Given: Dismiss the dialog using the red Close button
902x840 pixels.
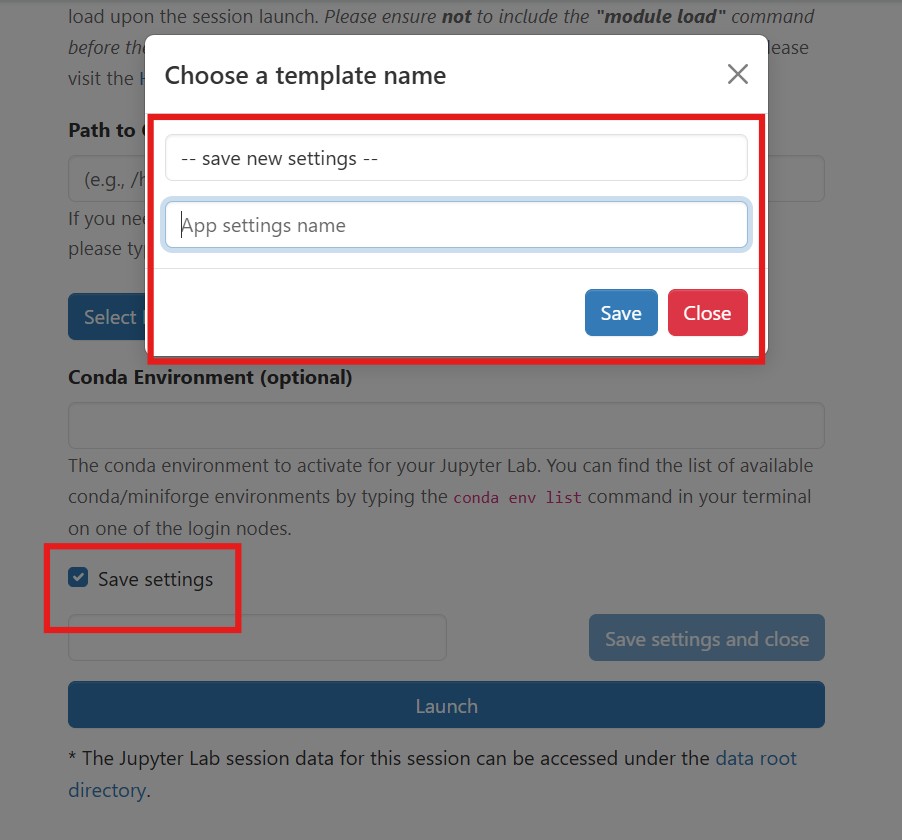Looking at the screenshot, I should (707, 312).
